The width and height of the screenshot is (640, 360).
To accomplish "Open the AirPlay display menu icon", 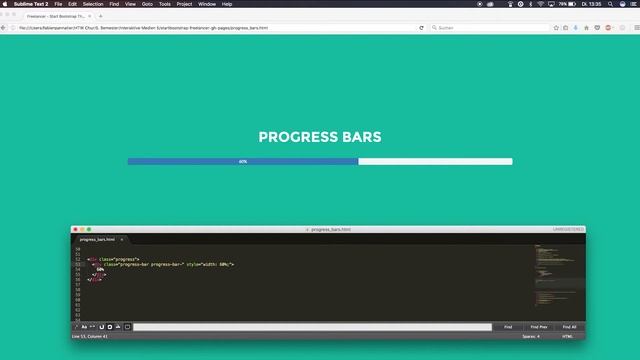I will [551, 4].
